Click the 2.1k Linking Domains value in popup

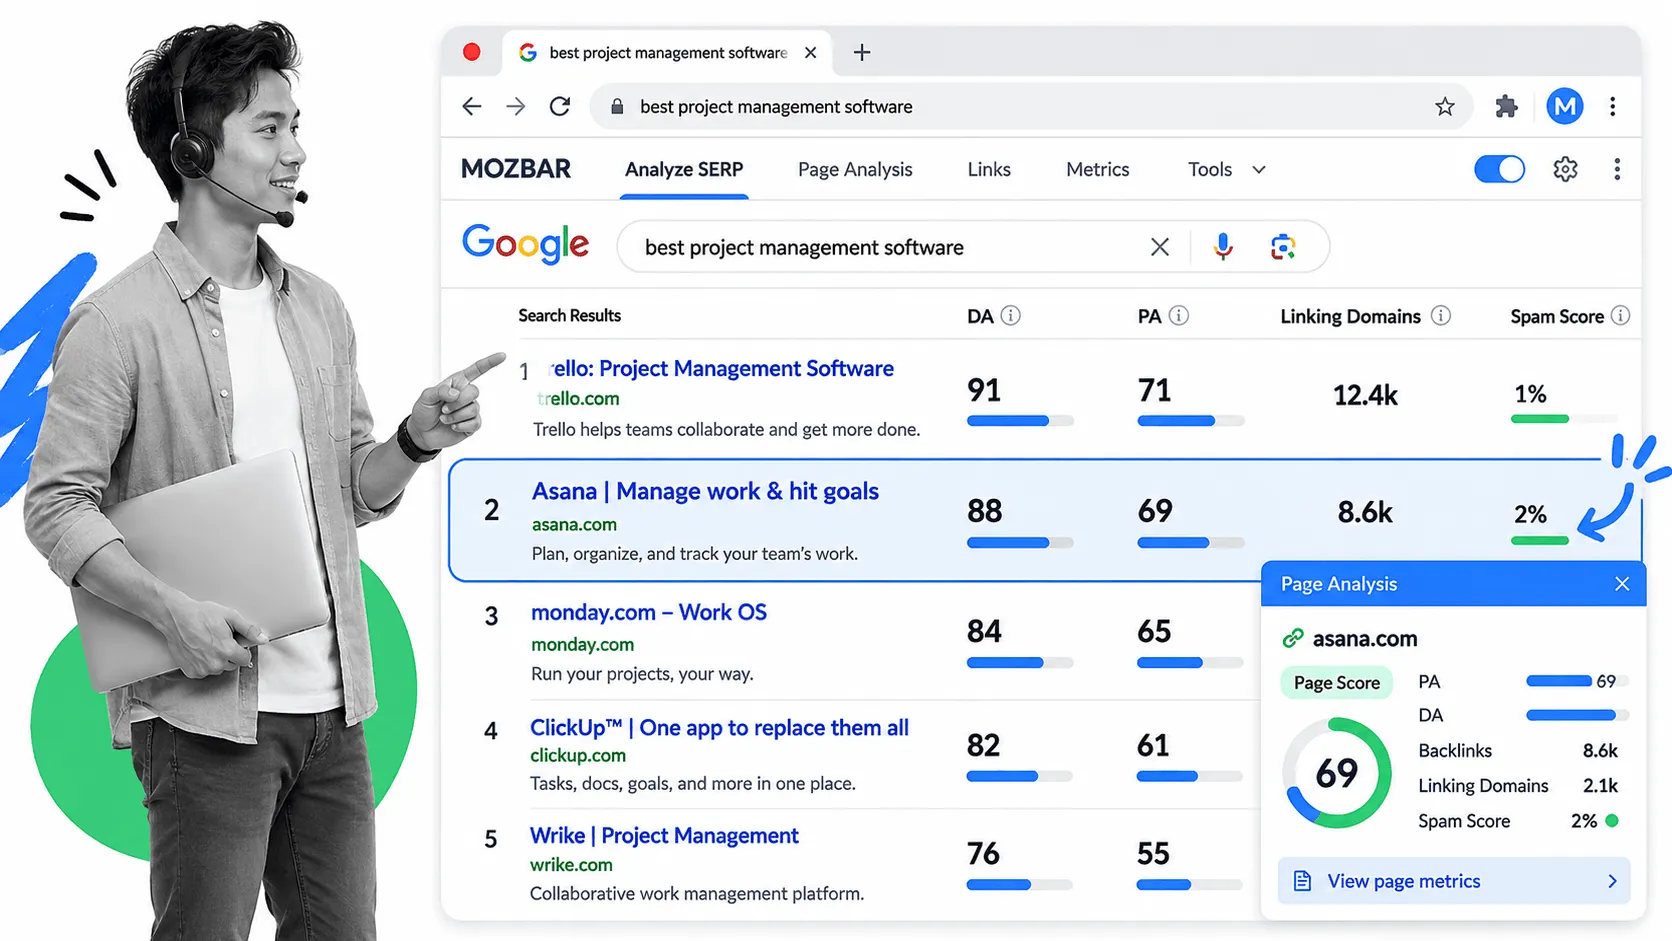coord(1600,786)
